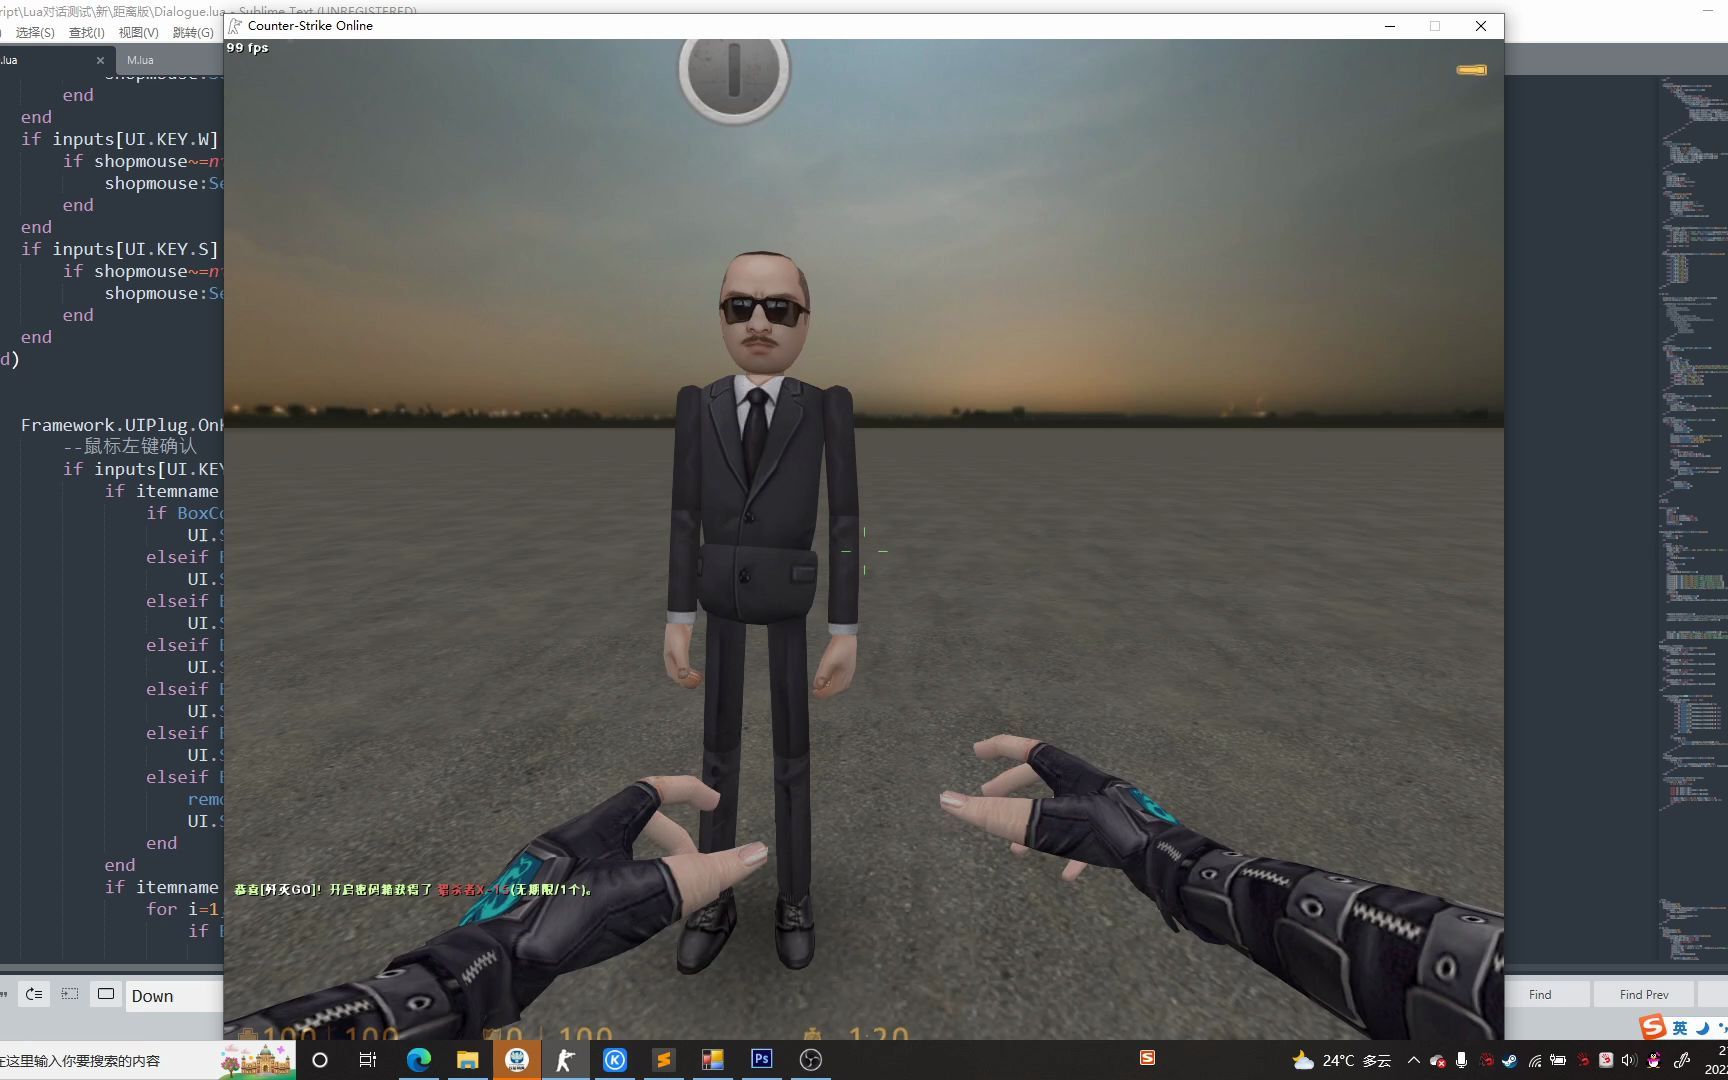Click the orange highlighted launcher icon on taskbar
Image resolution: width=1728 pixels, height=1080 pixels.
516,1060
